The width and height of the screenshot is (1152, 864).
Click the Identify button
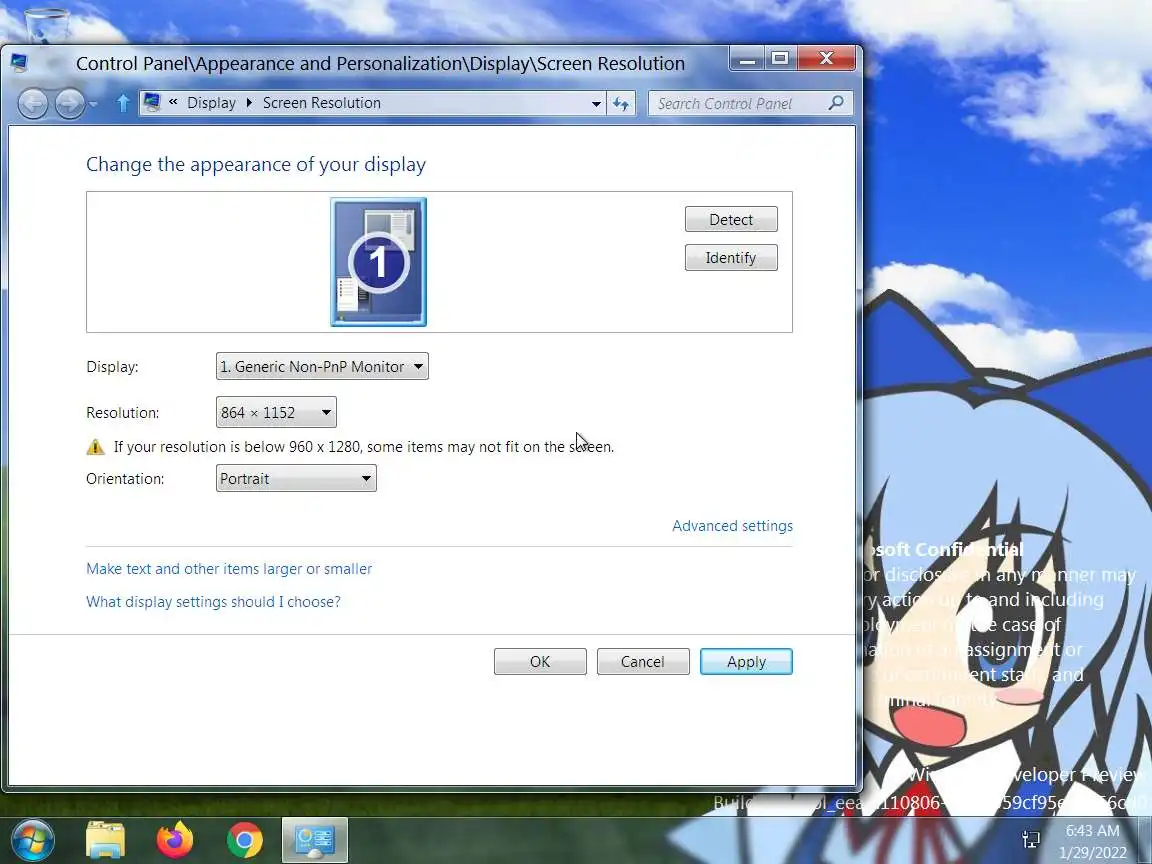click(x=731, y=257)
